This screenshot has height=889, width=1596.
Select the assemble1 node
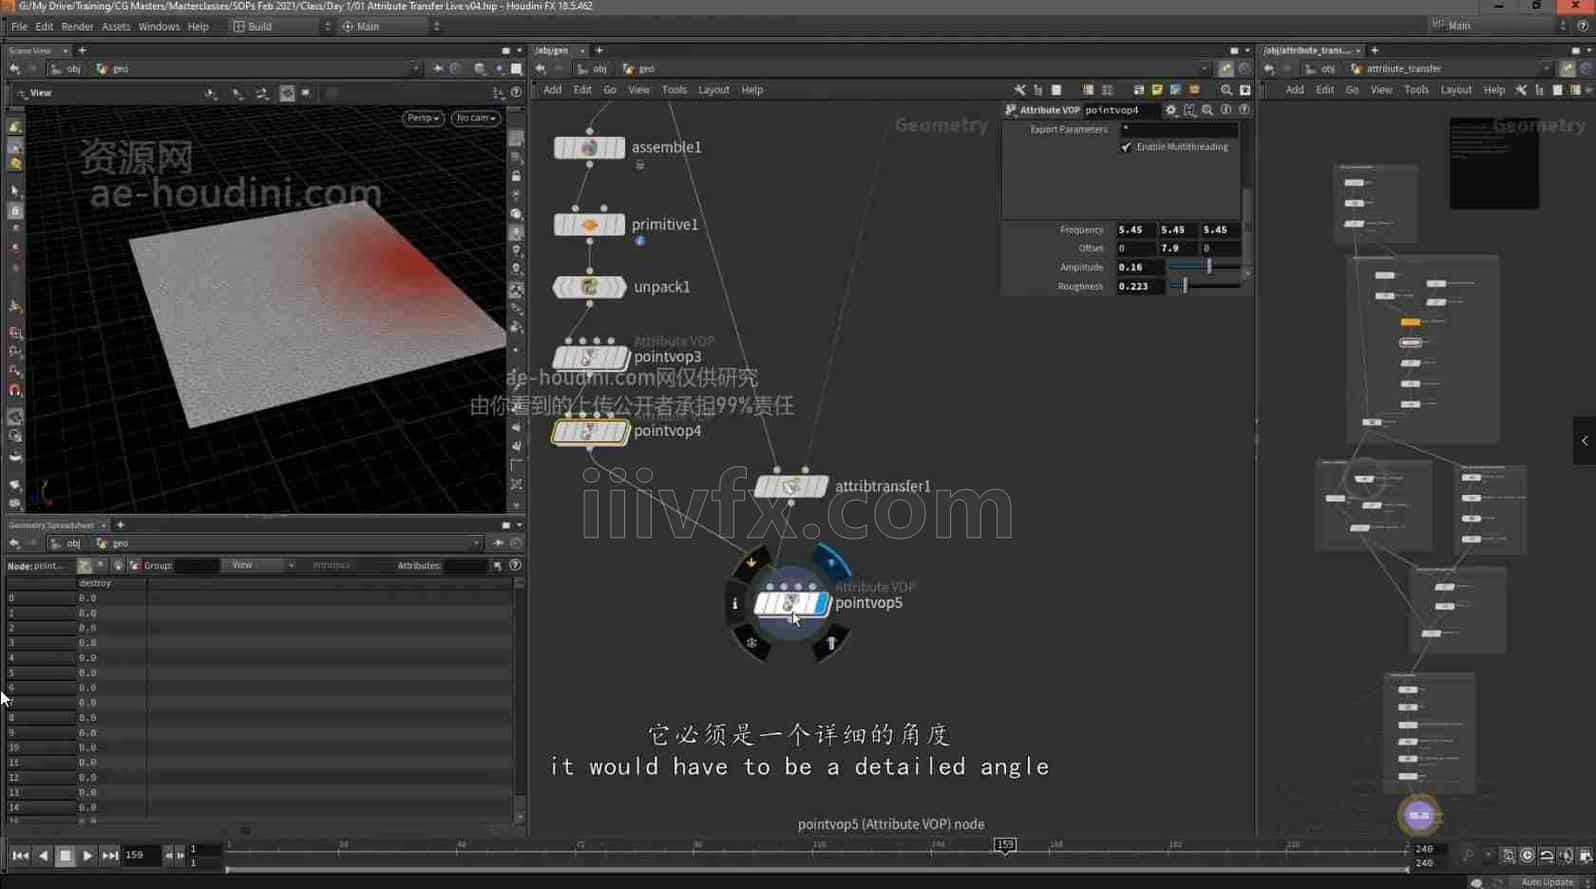click(589, 148)
